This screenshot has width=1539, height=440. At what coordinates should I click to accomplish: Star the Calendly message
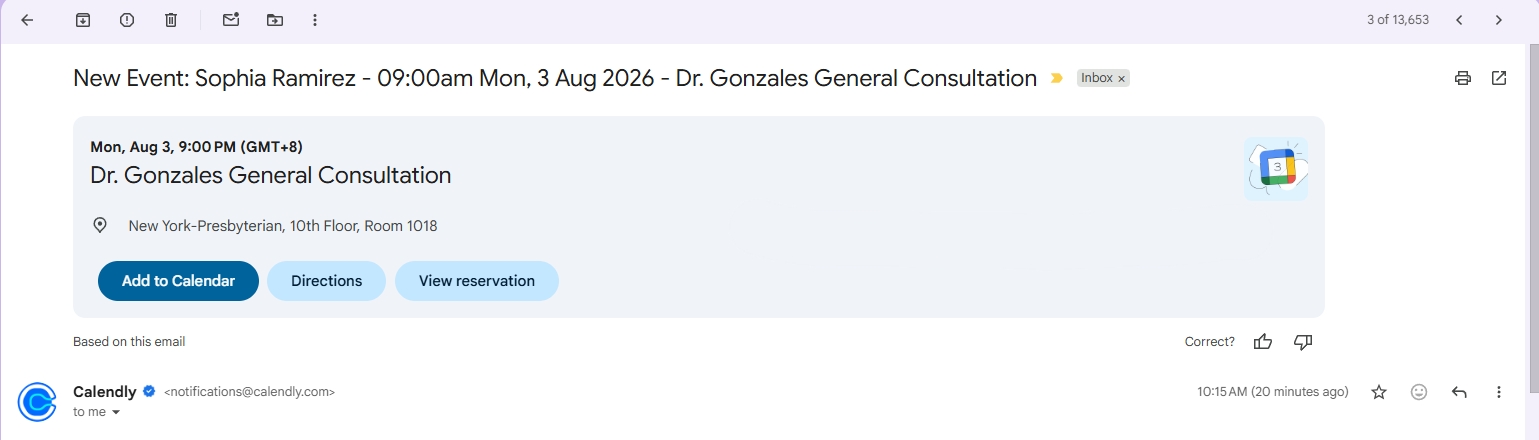click(1379, 392)
